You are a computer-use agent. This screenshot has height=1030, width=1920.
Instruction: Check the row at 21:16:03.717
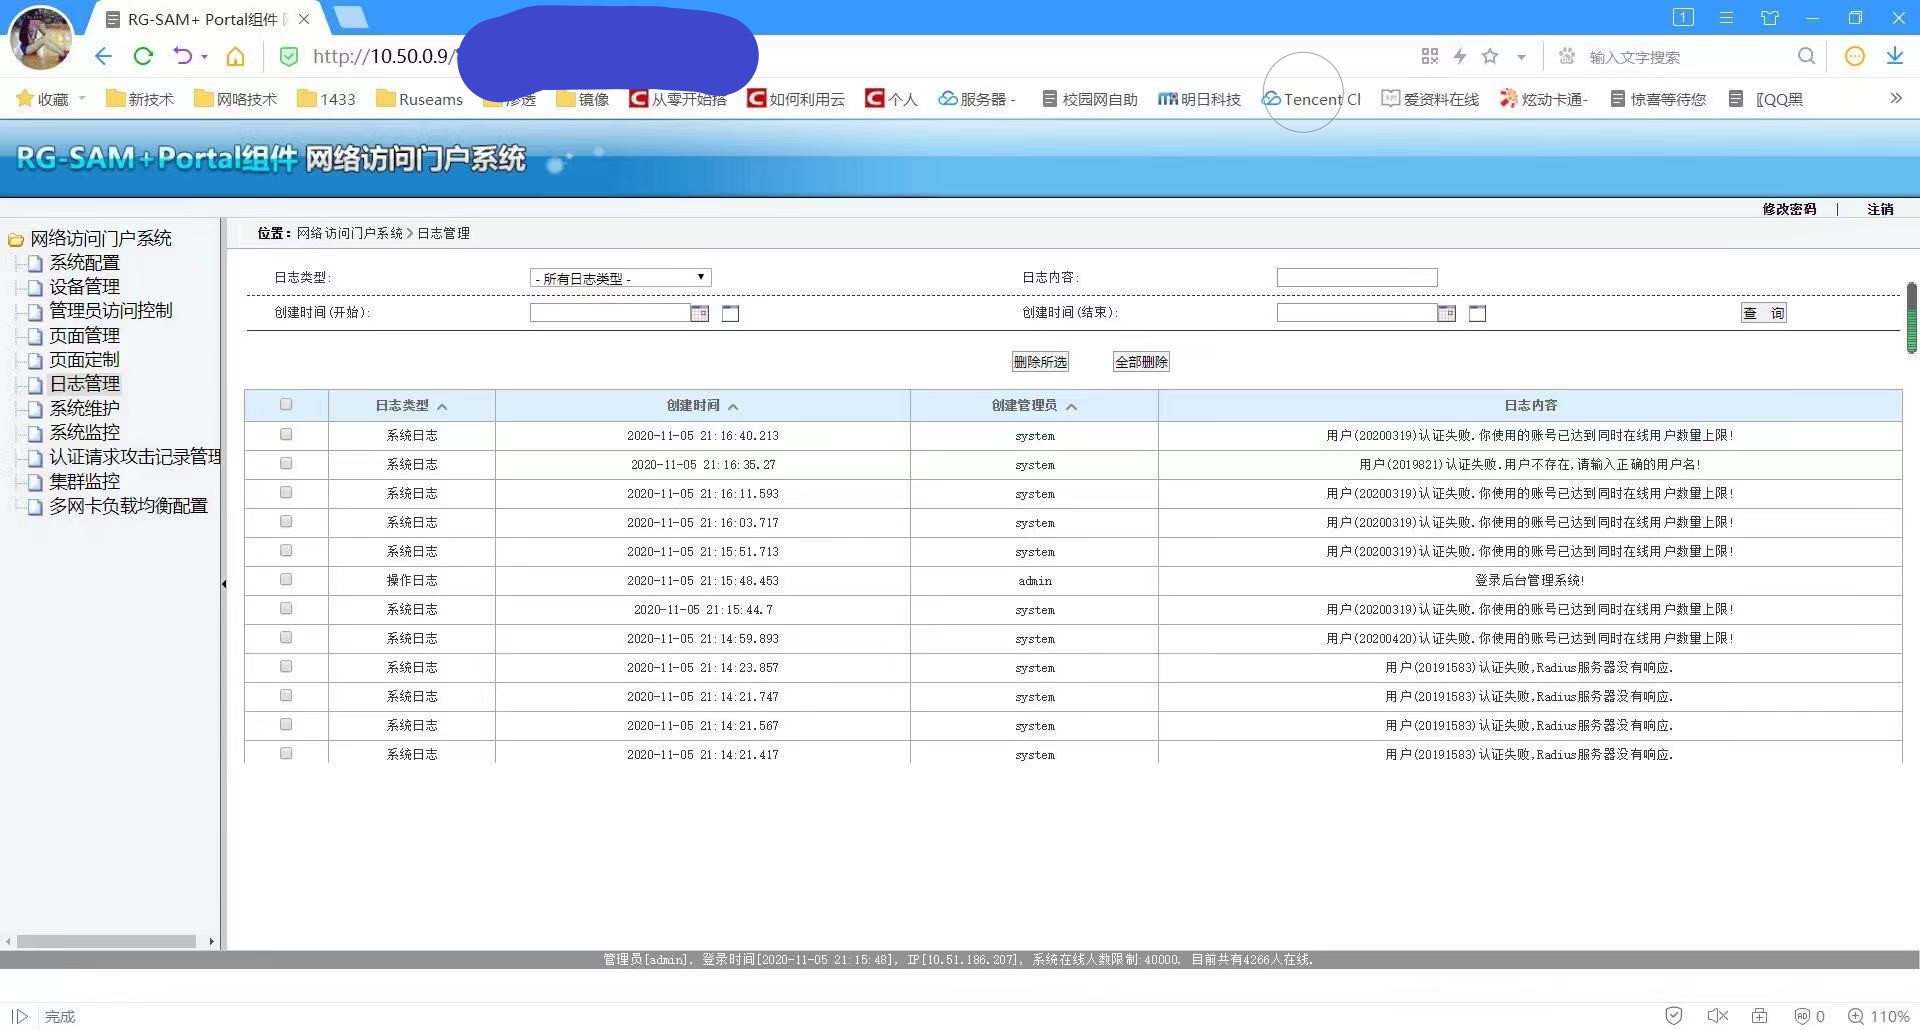[x=286, y=521]
